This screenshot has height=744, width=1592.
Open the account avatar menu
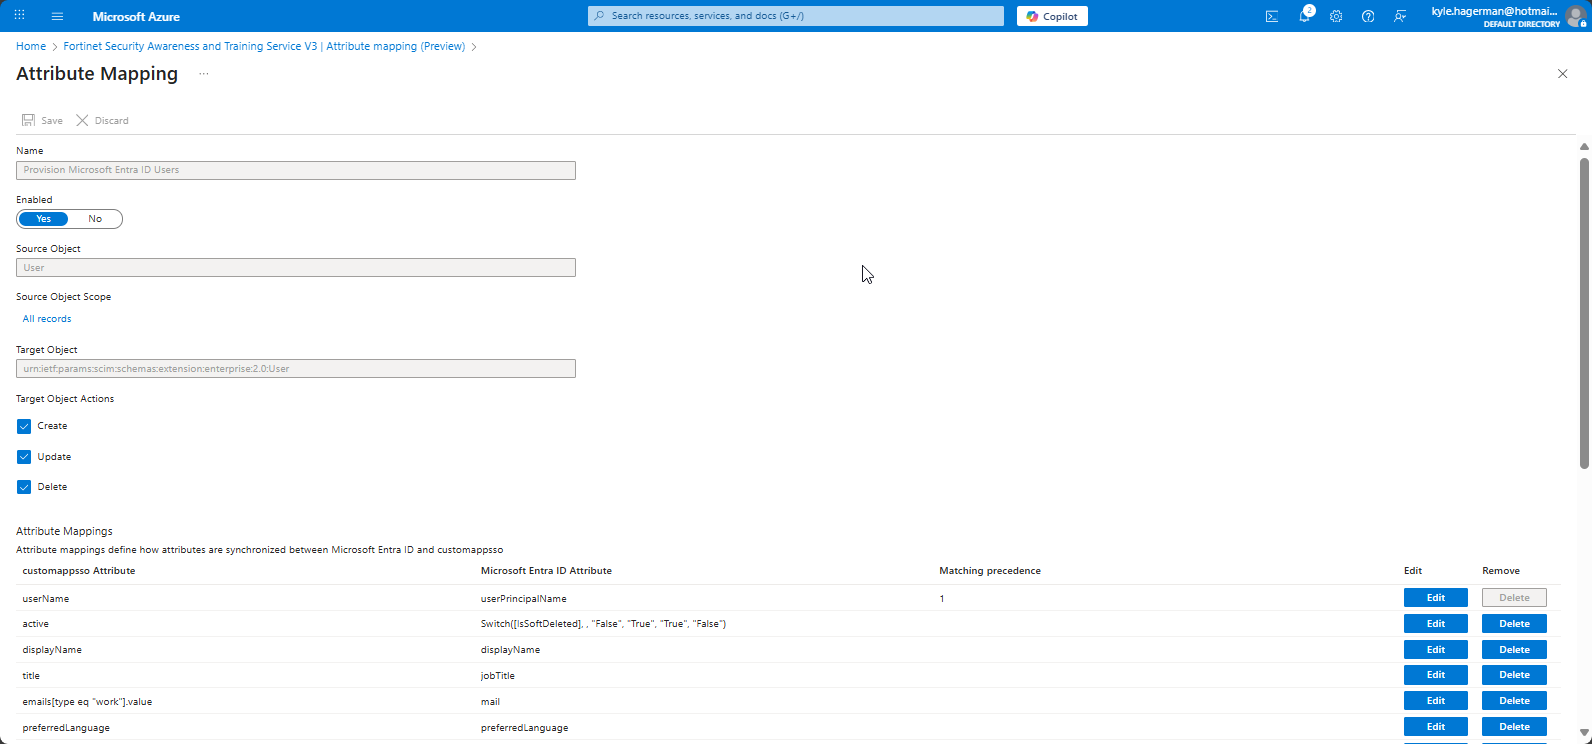(x=1576, y=16)
